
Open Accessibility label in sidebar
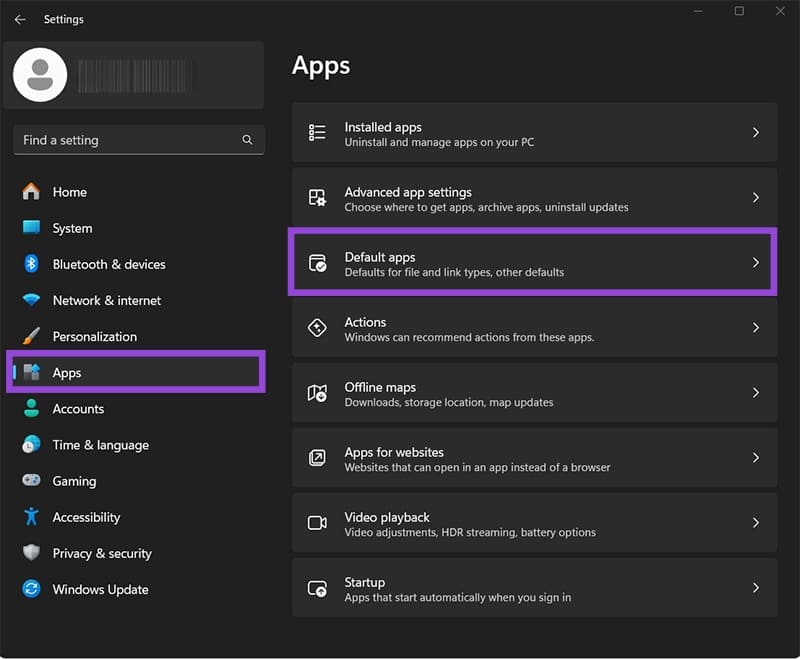(86, 517)
